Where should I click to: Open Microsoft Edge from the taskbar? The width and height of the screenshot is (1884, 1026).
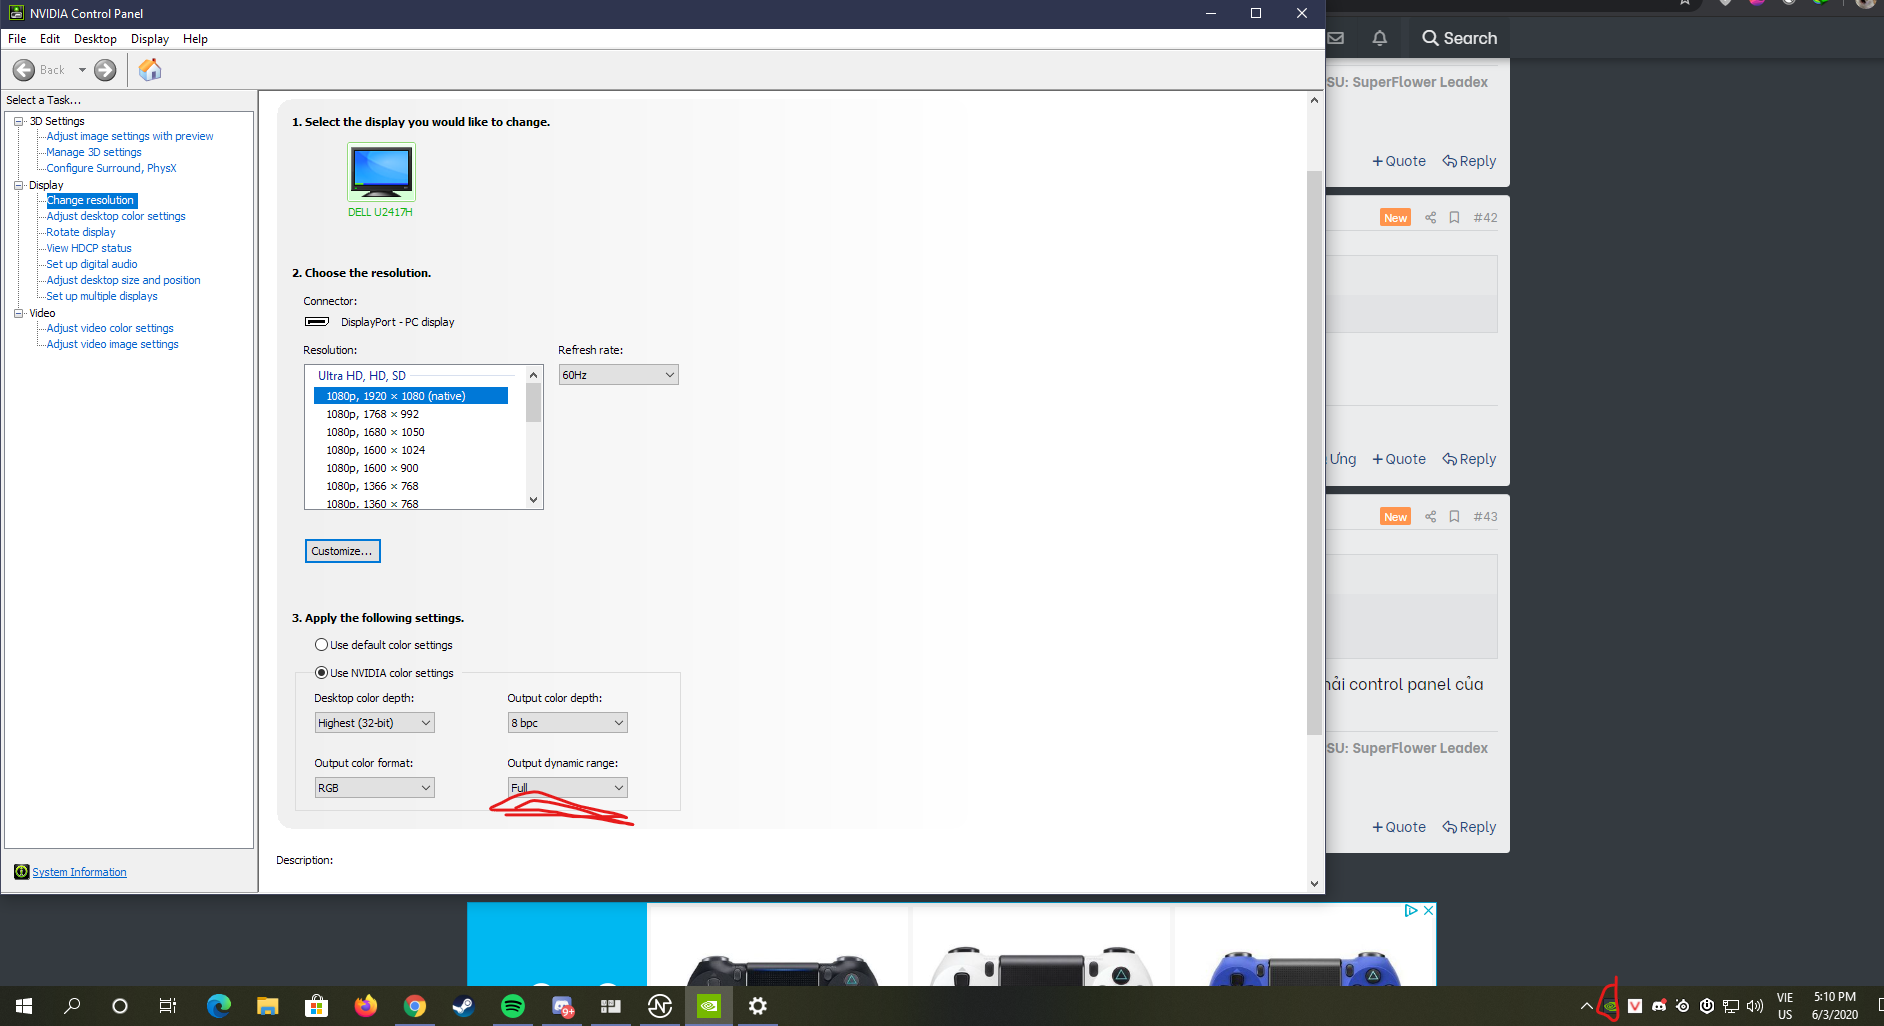pyautogui.click(x=218, y=1006)
